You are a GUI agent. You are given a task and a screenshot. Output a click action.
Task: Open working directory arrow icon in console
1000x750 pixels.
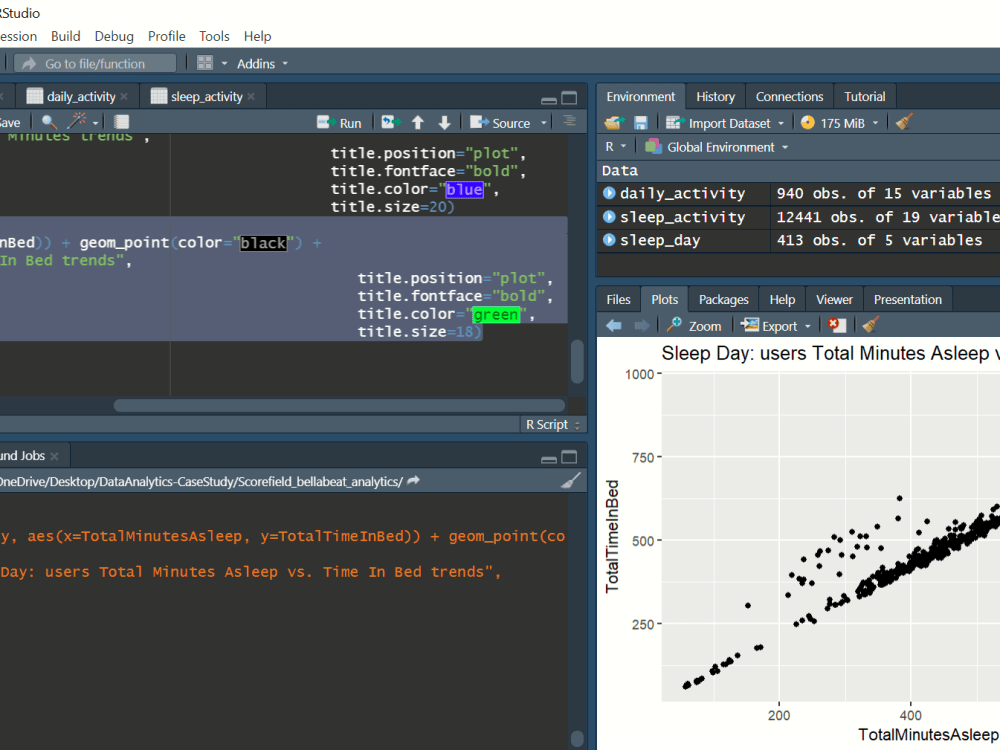(x=413, y=481)
